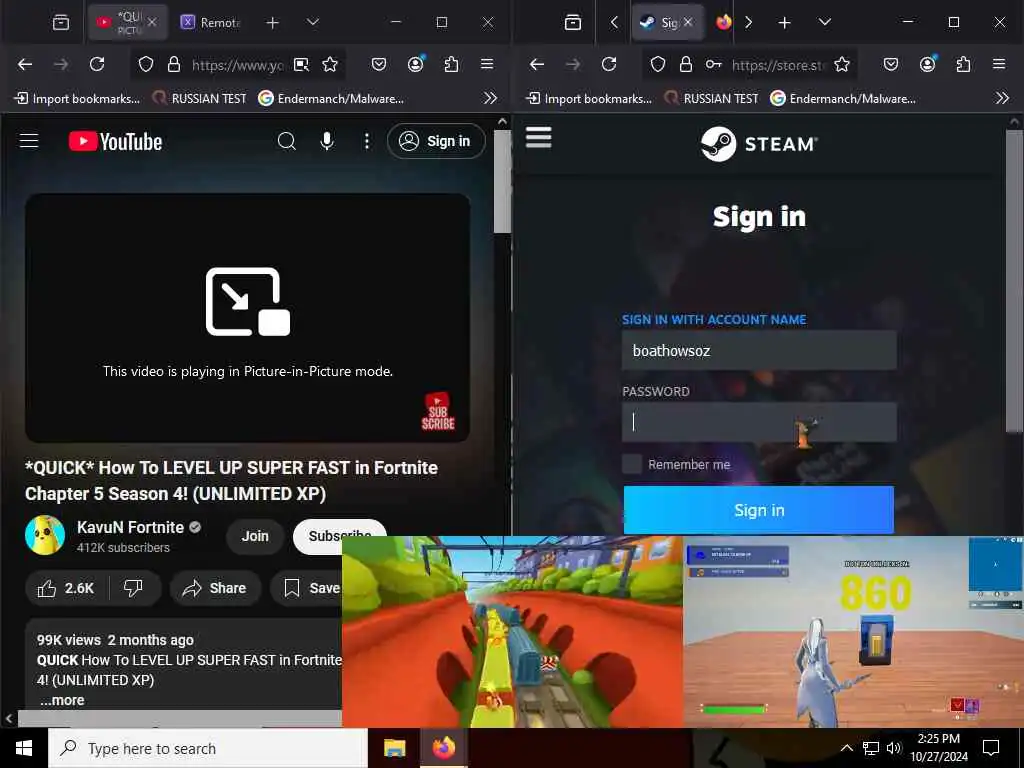Dislike the video with thumbs-down icon
The width and height of the screenshot is (1024, 768).
pos(133,588)
